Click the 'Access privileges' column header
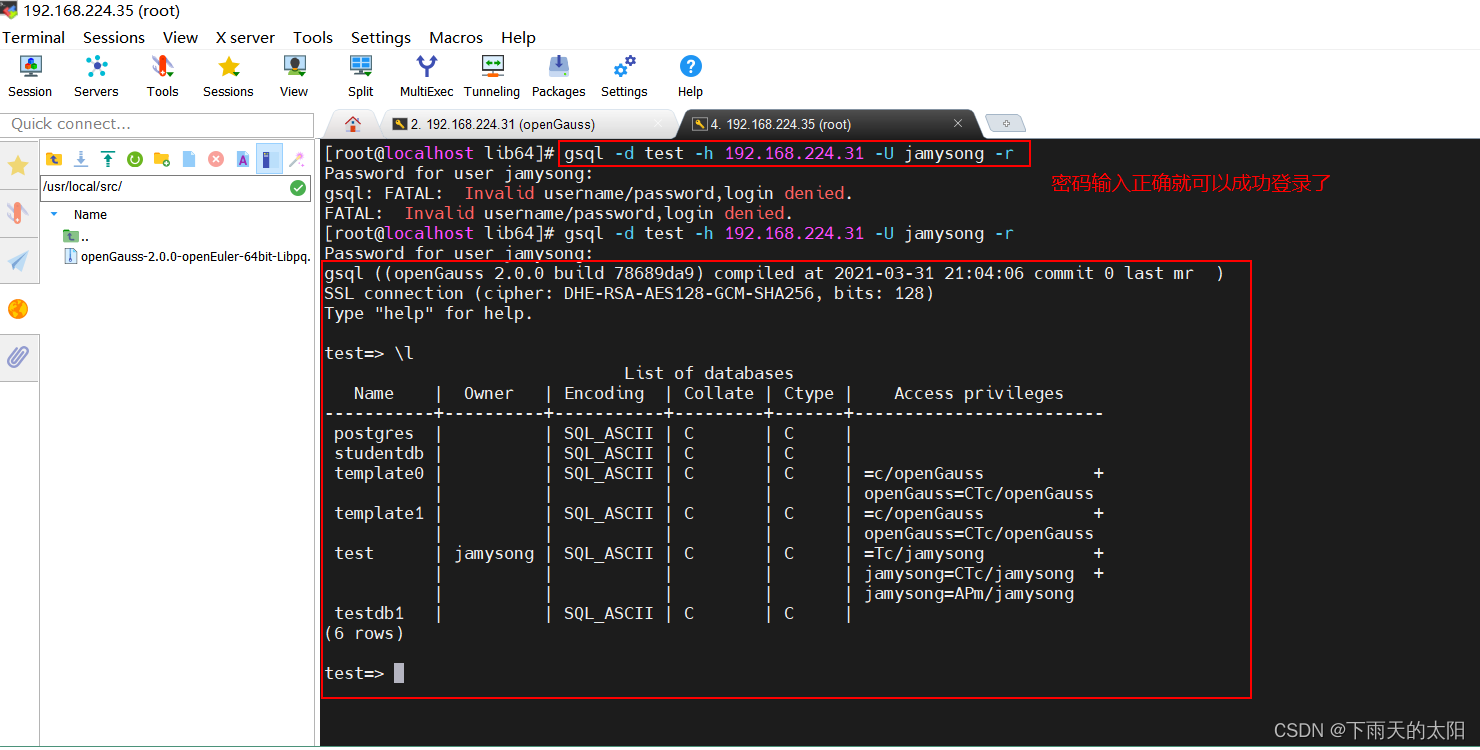This screenshot has height=750, width=1480. (979, 393)
